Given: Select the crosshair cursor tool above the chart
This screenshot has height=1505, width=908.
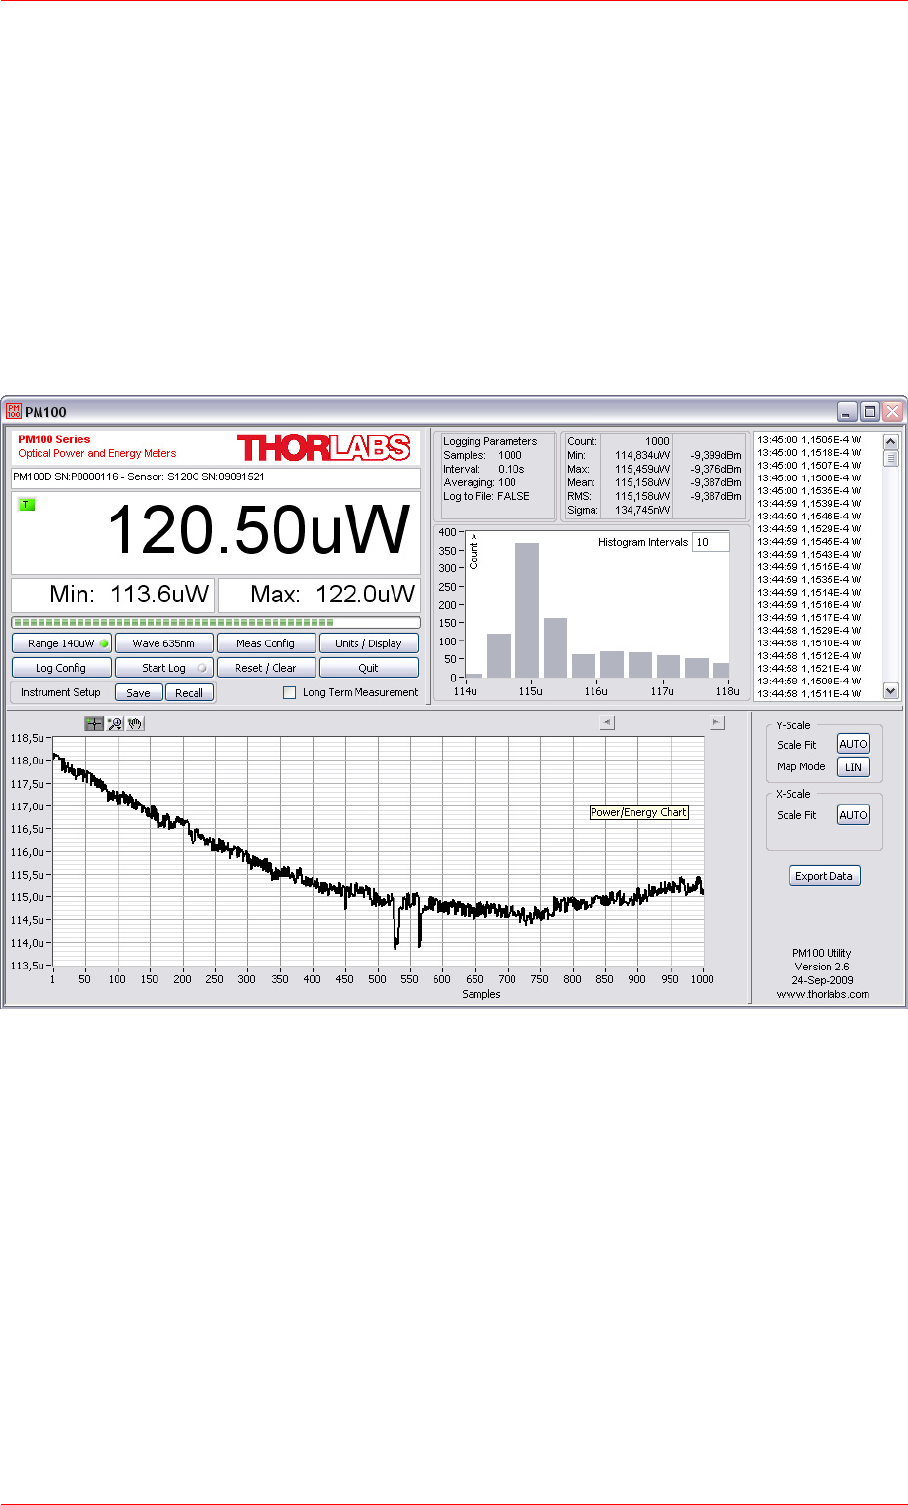Looking at the screenshot, I should [x=94, y=724].
